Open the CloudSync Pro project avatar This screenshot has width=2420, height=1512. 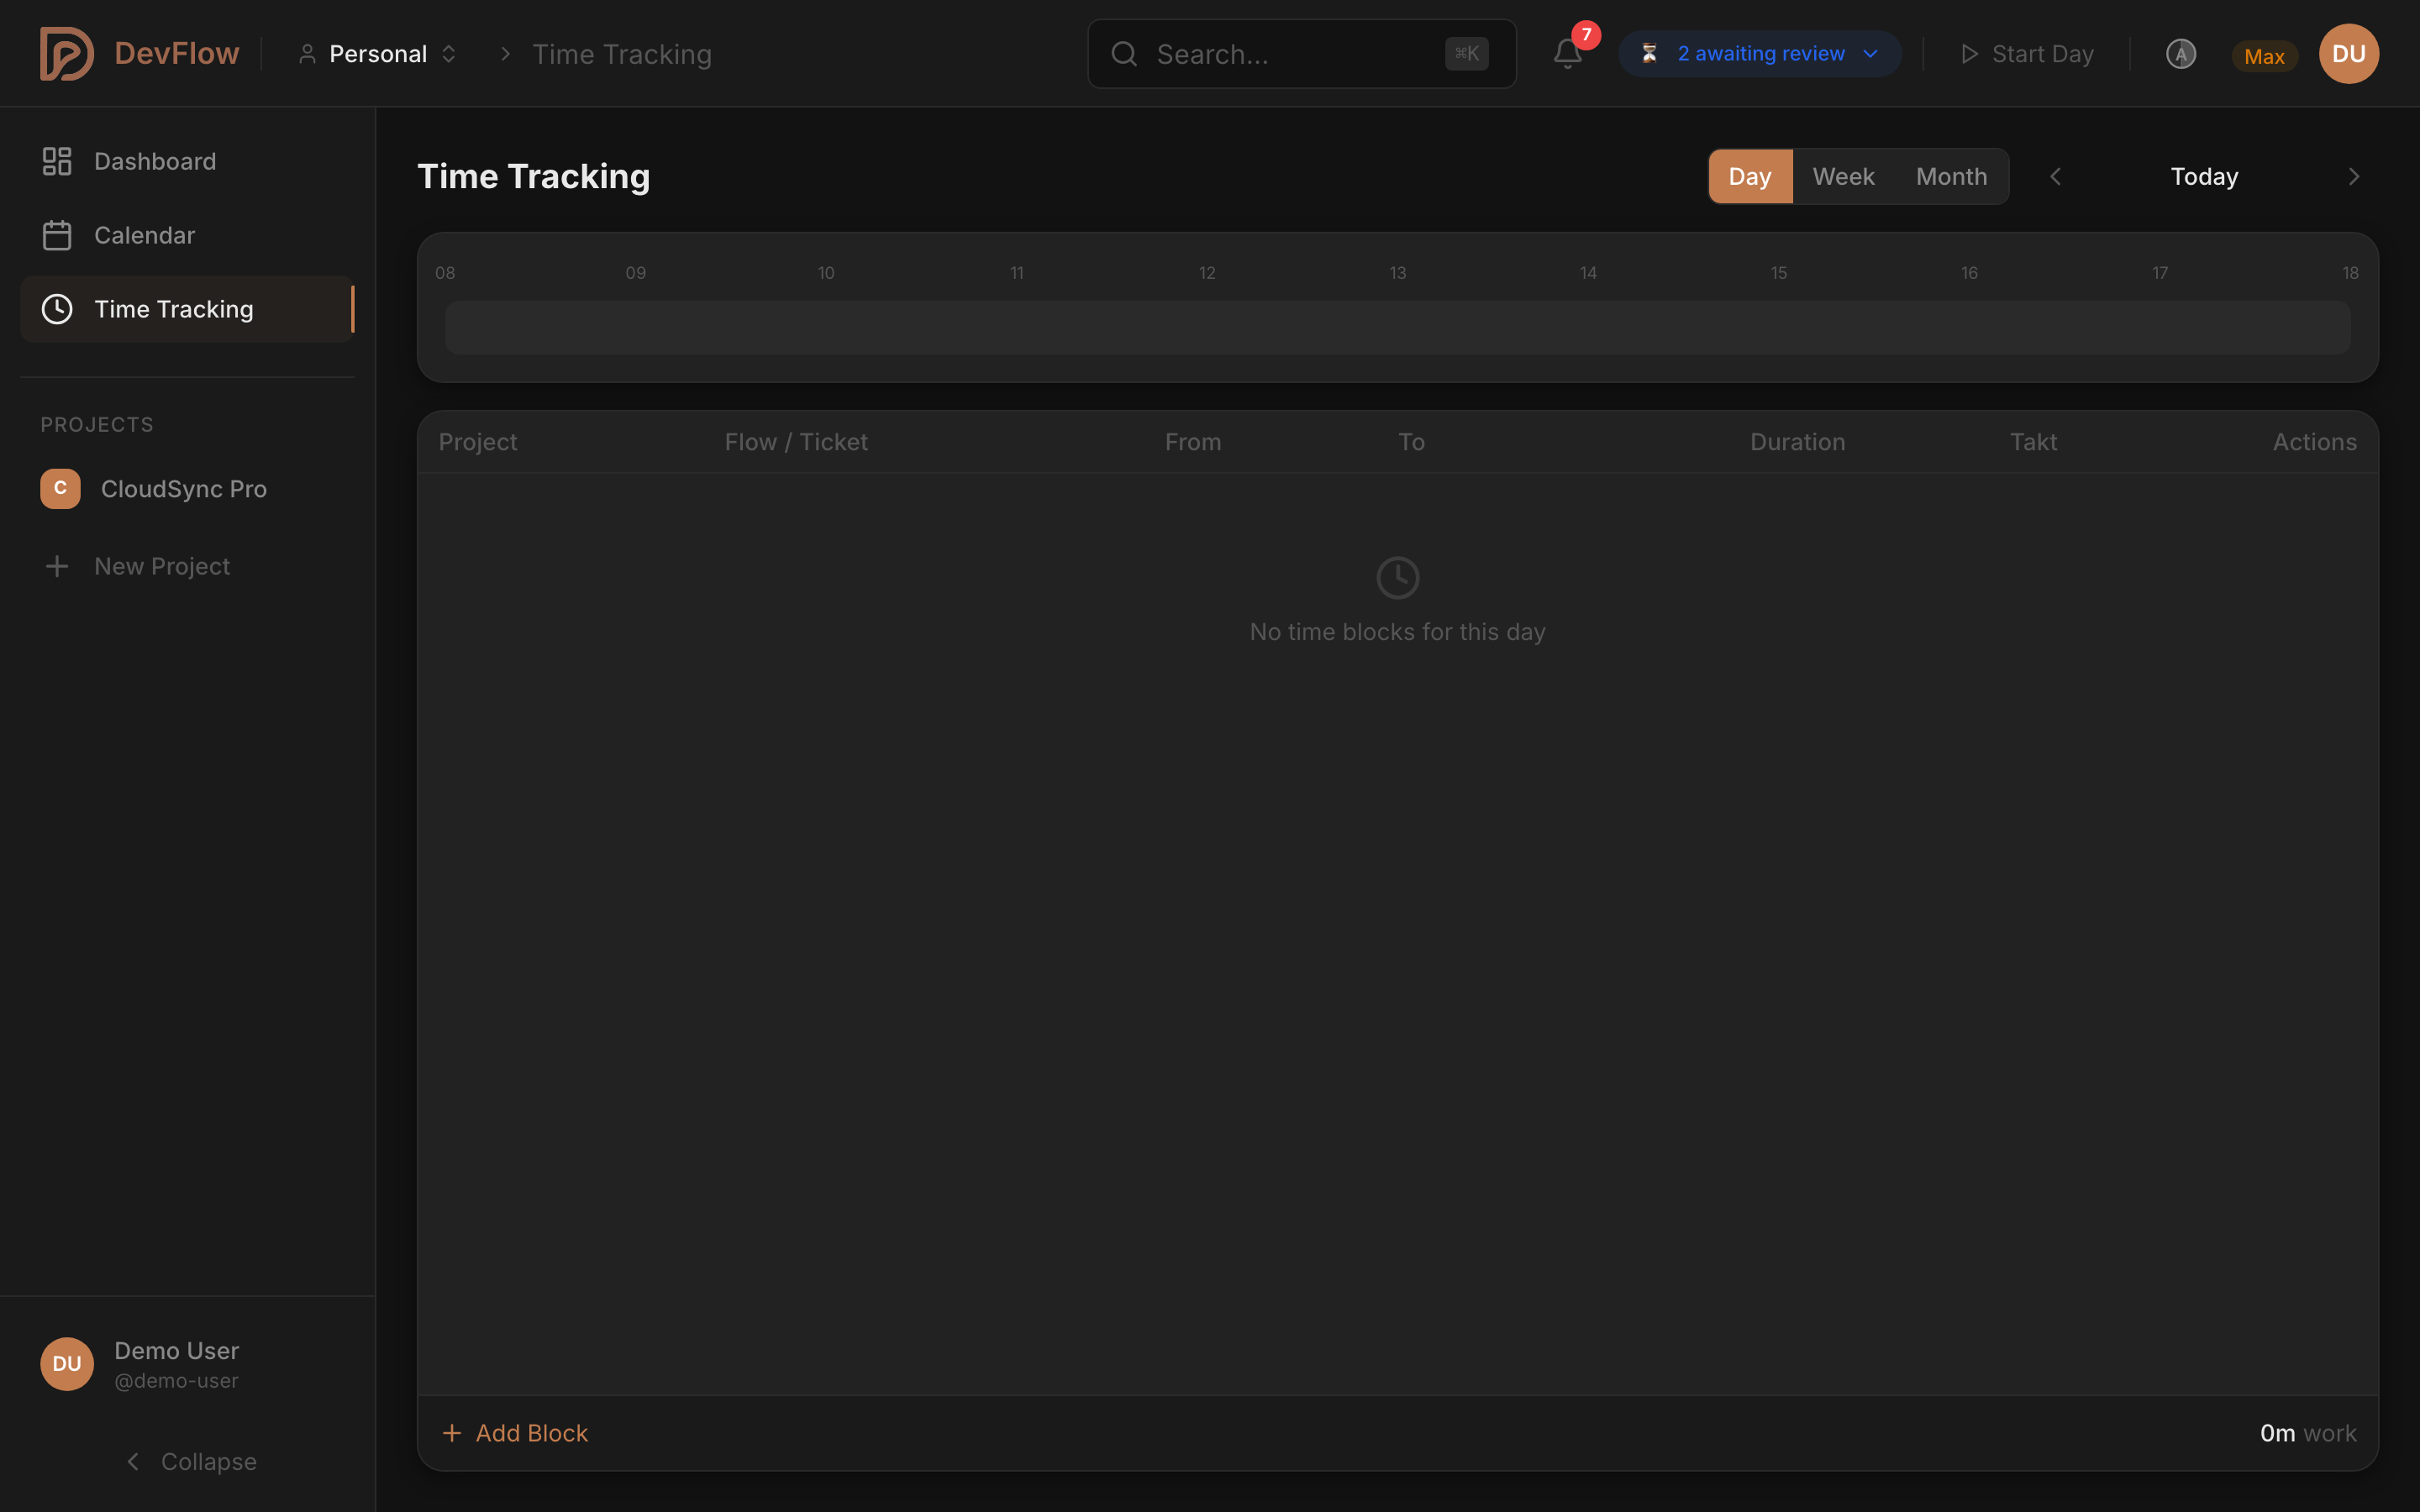60,489
